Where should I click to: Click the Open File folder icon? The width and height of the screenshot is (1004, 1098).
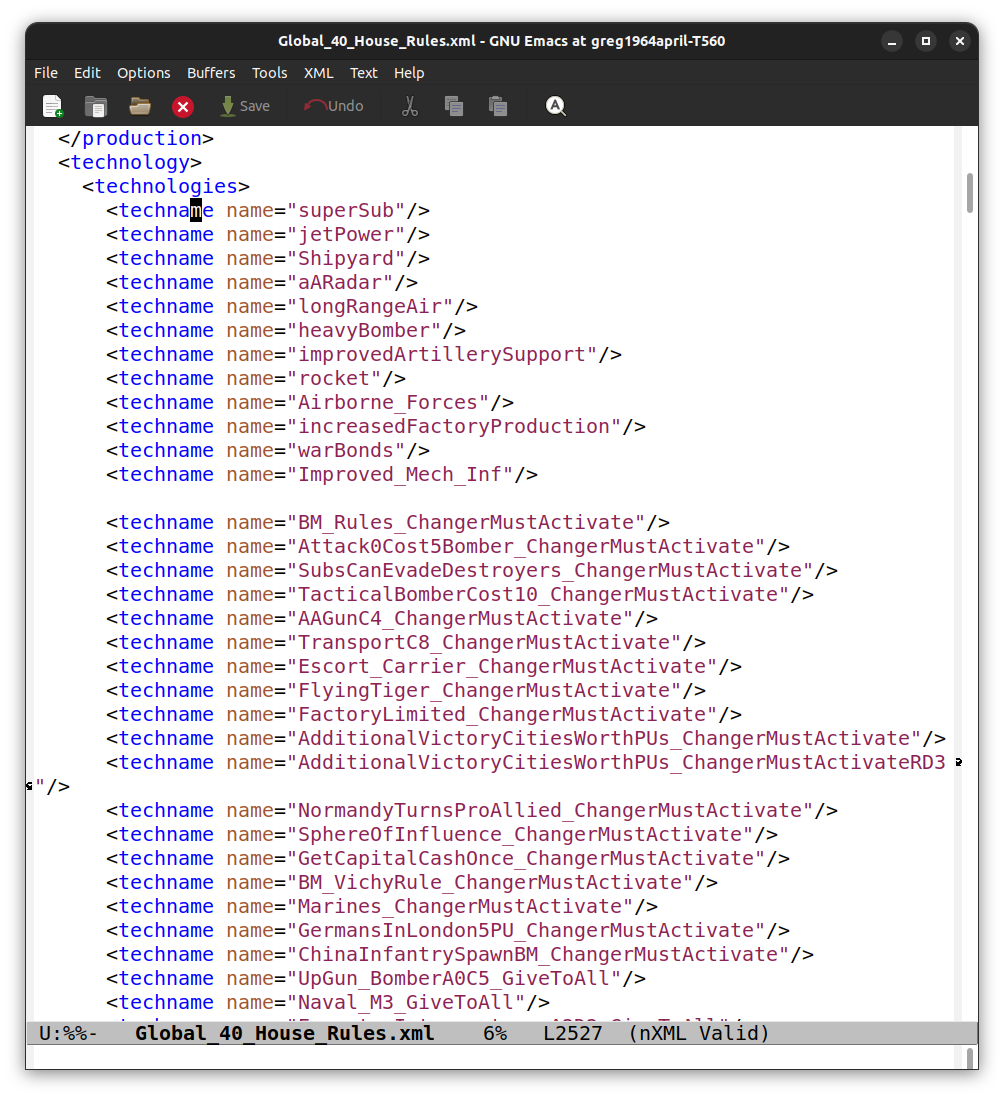pos(140,106)
